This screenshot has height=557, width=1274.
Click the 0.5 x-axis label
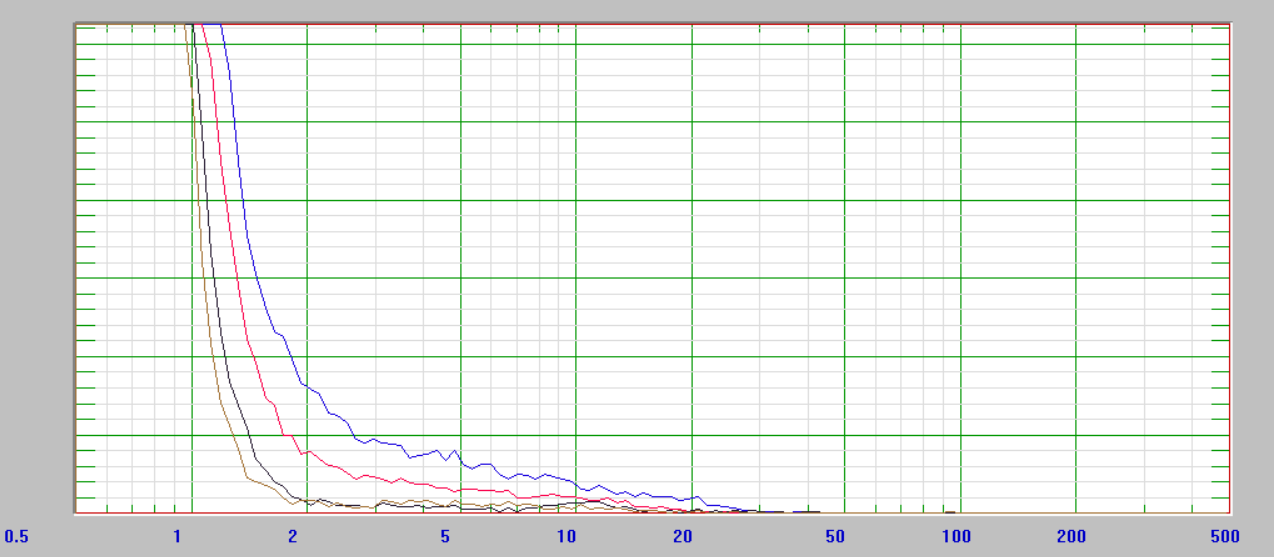[x=16, y=536]
